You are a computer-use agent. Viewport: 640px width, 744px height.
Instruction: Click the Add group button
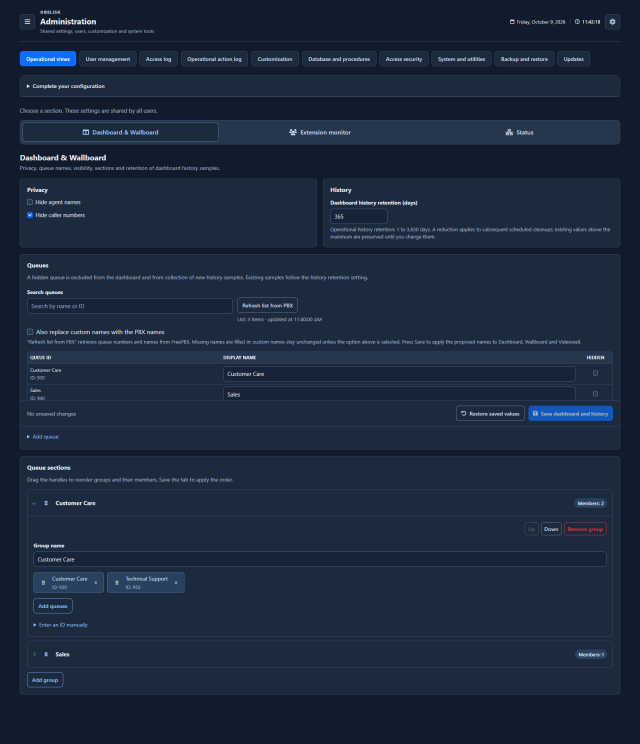pyautogui.click(x=45, y=680)
